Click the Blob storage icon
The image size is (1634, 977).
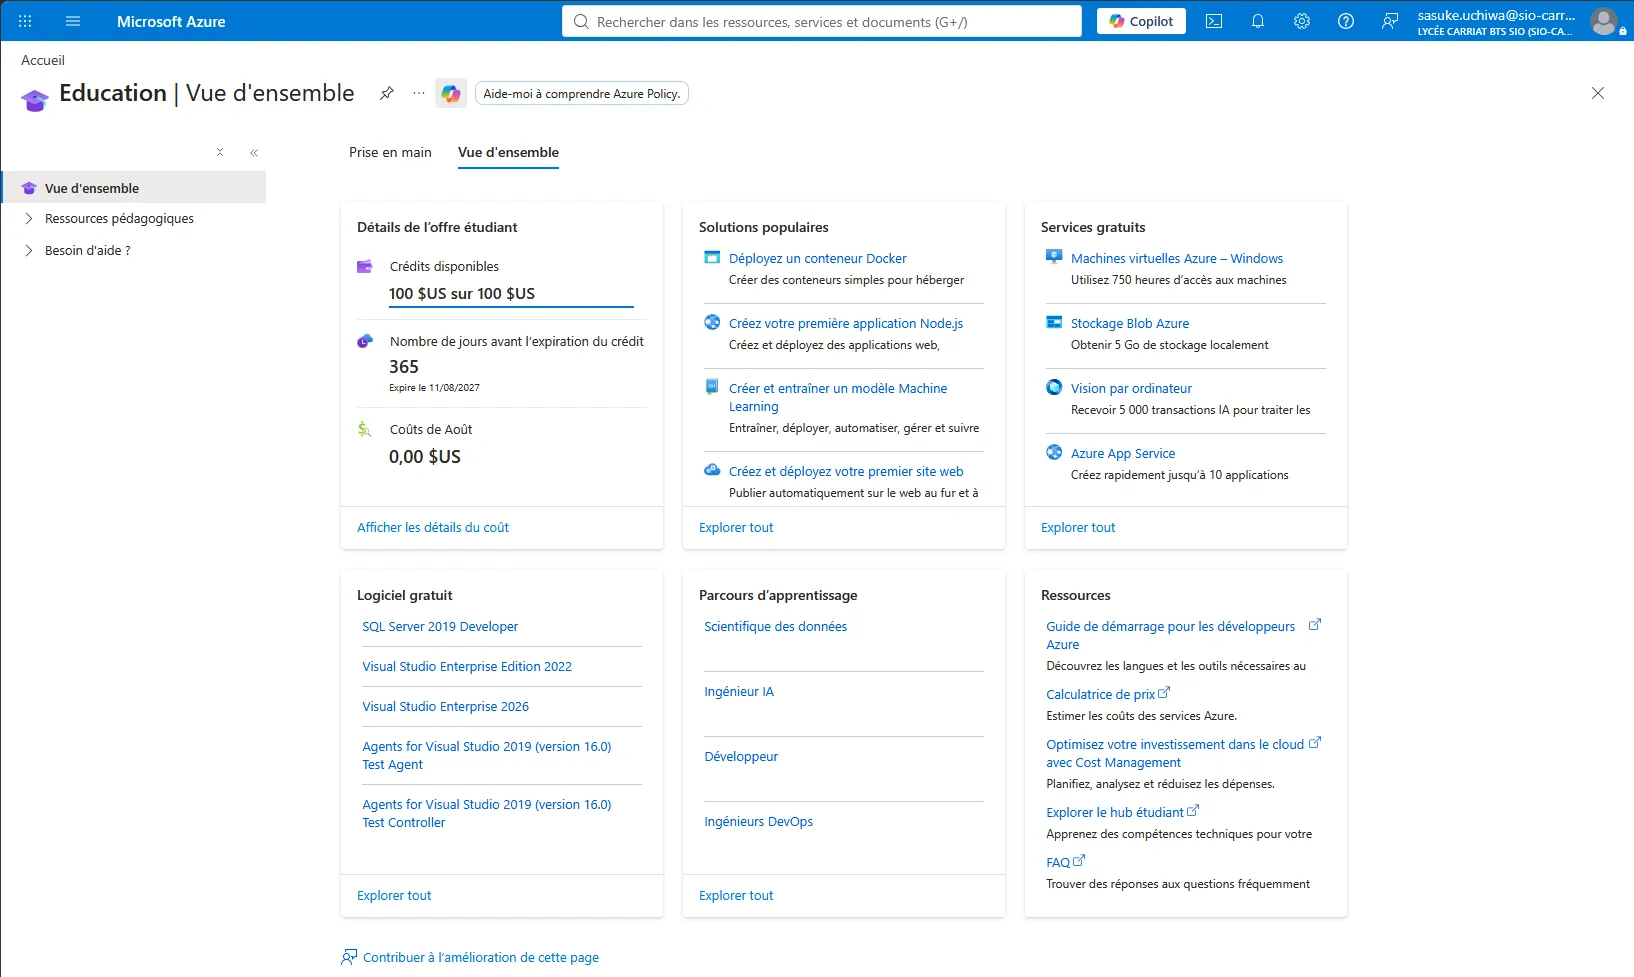point(1054,322)
